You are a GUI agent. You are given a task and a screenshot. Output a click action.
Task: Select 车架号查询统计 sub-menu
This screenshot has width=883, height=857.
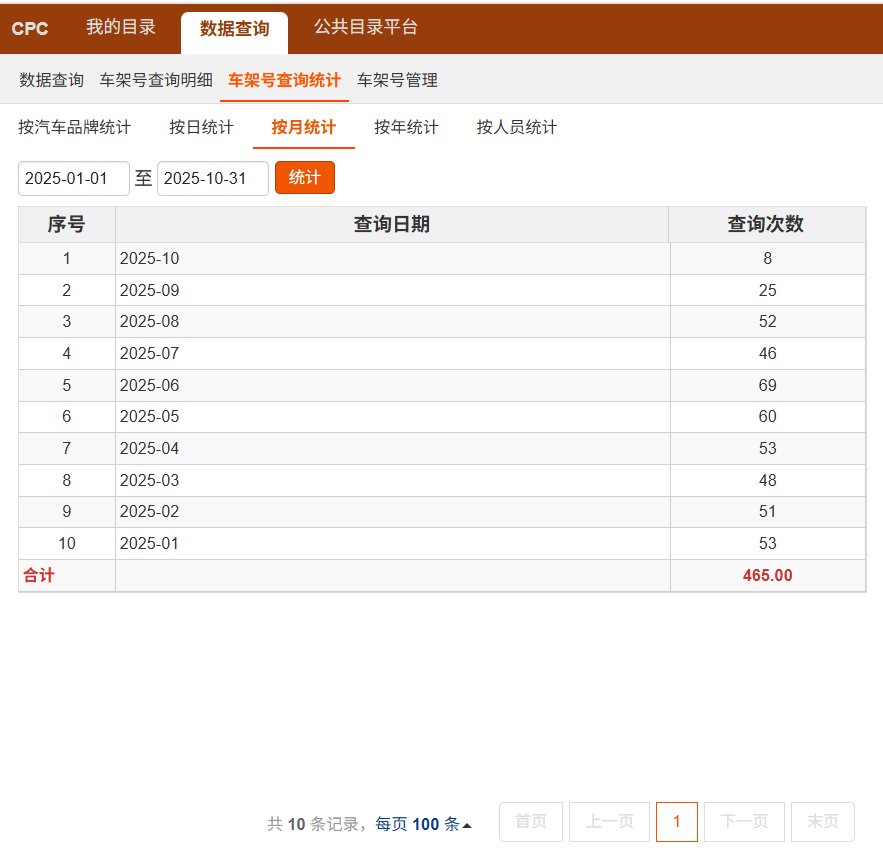click(284, 80)
